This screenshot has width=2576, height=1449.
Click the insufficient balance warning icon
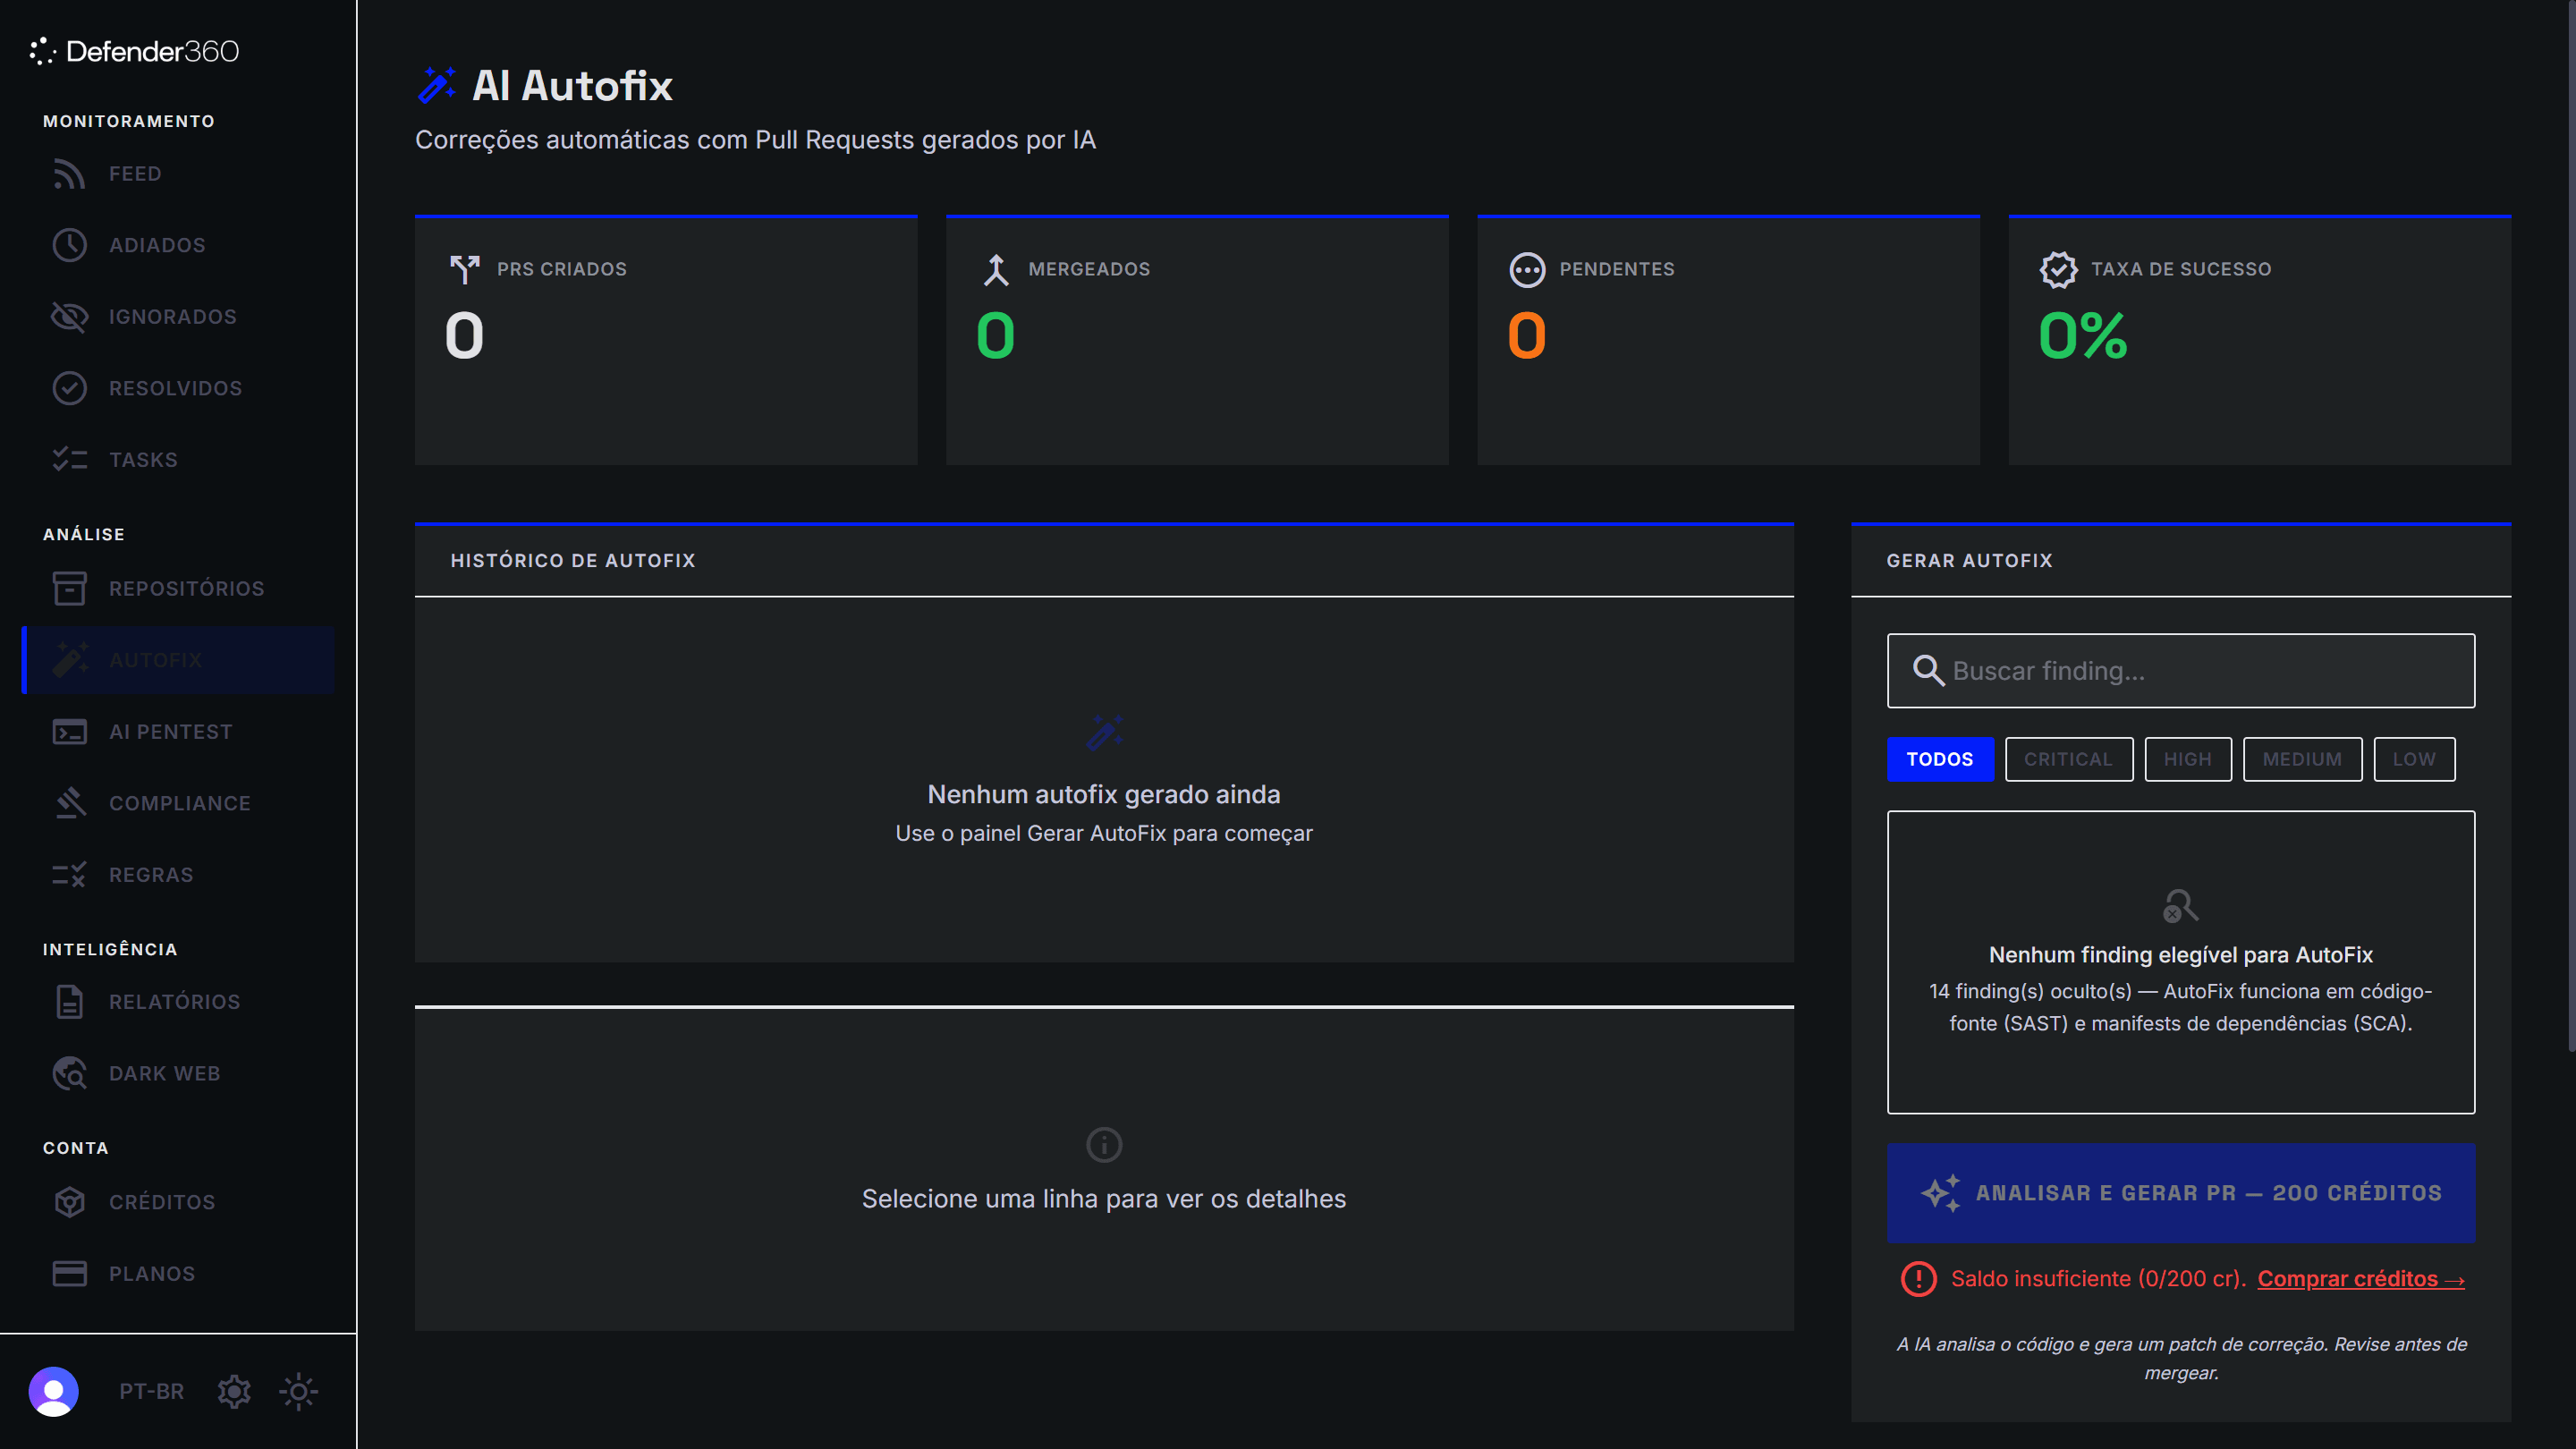[1918, 1279]
